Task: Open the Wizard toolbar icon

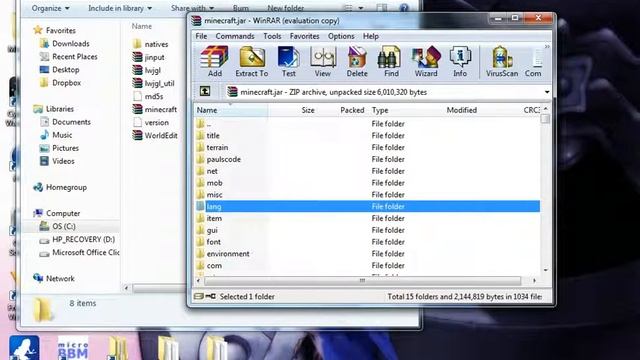Action: click(x=426, y=61)
